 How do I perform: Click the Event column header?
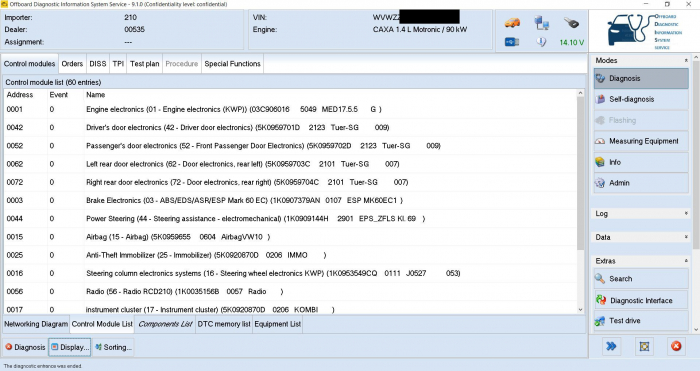58,95
